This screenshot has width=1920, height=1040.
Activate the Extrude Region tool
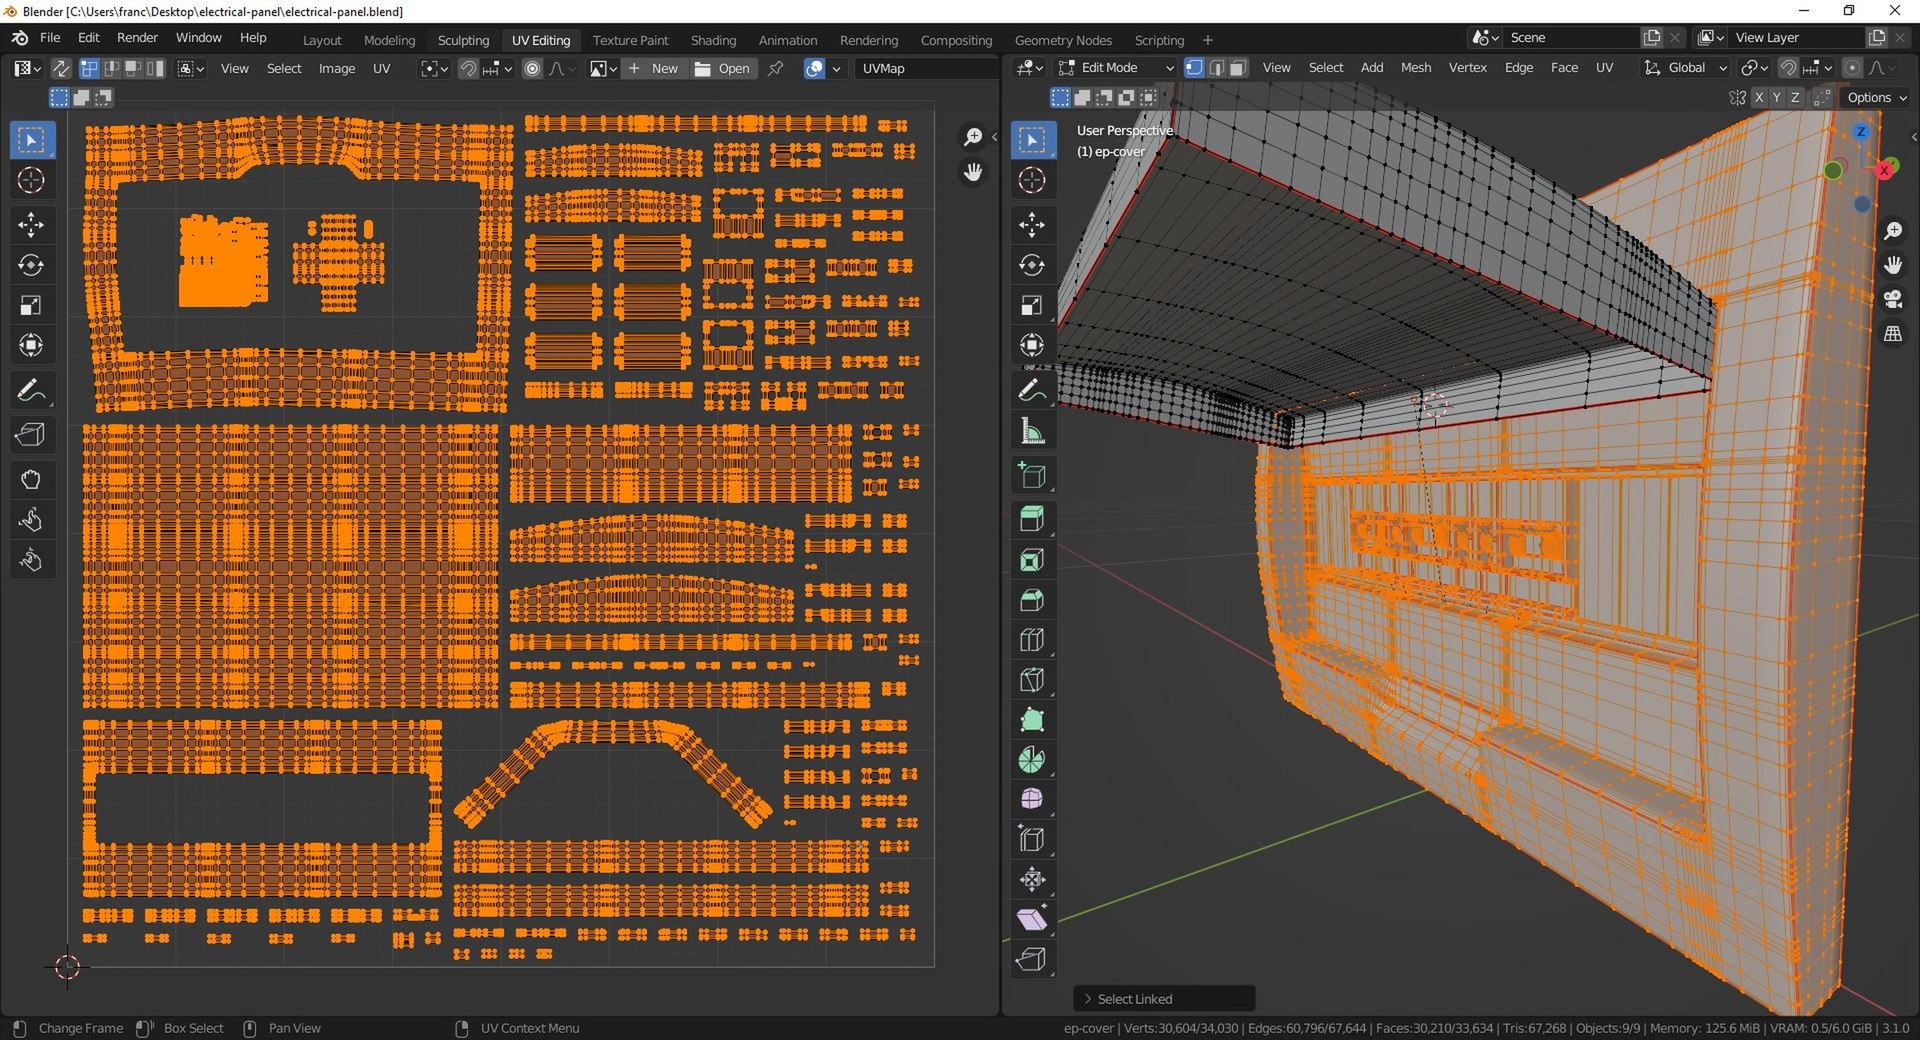(x=1032, y=519)
